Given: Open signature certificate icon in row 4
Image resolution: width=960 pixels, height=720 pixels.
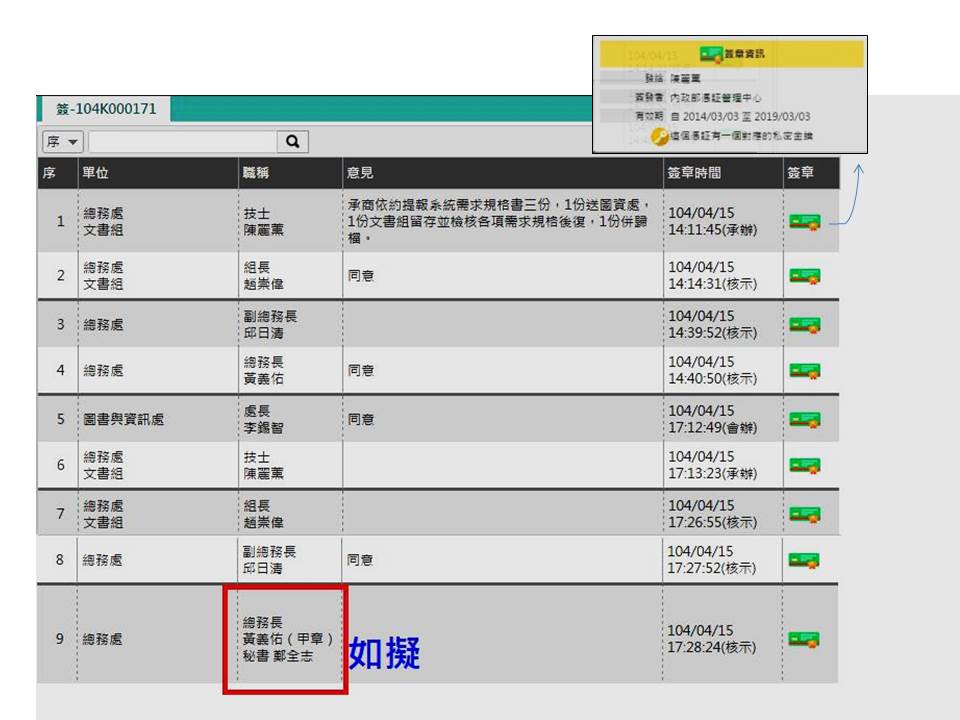Looking at the screenshot, I should (x=804, y=371).
